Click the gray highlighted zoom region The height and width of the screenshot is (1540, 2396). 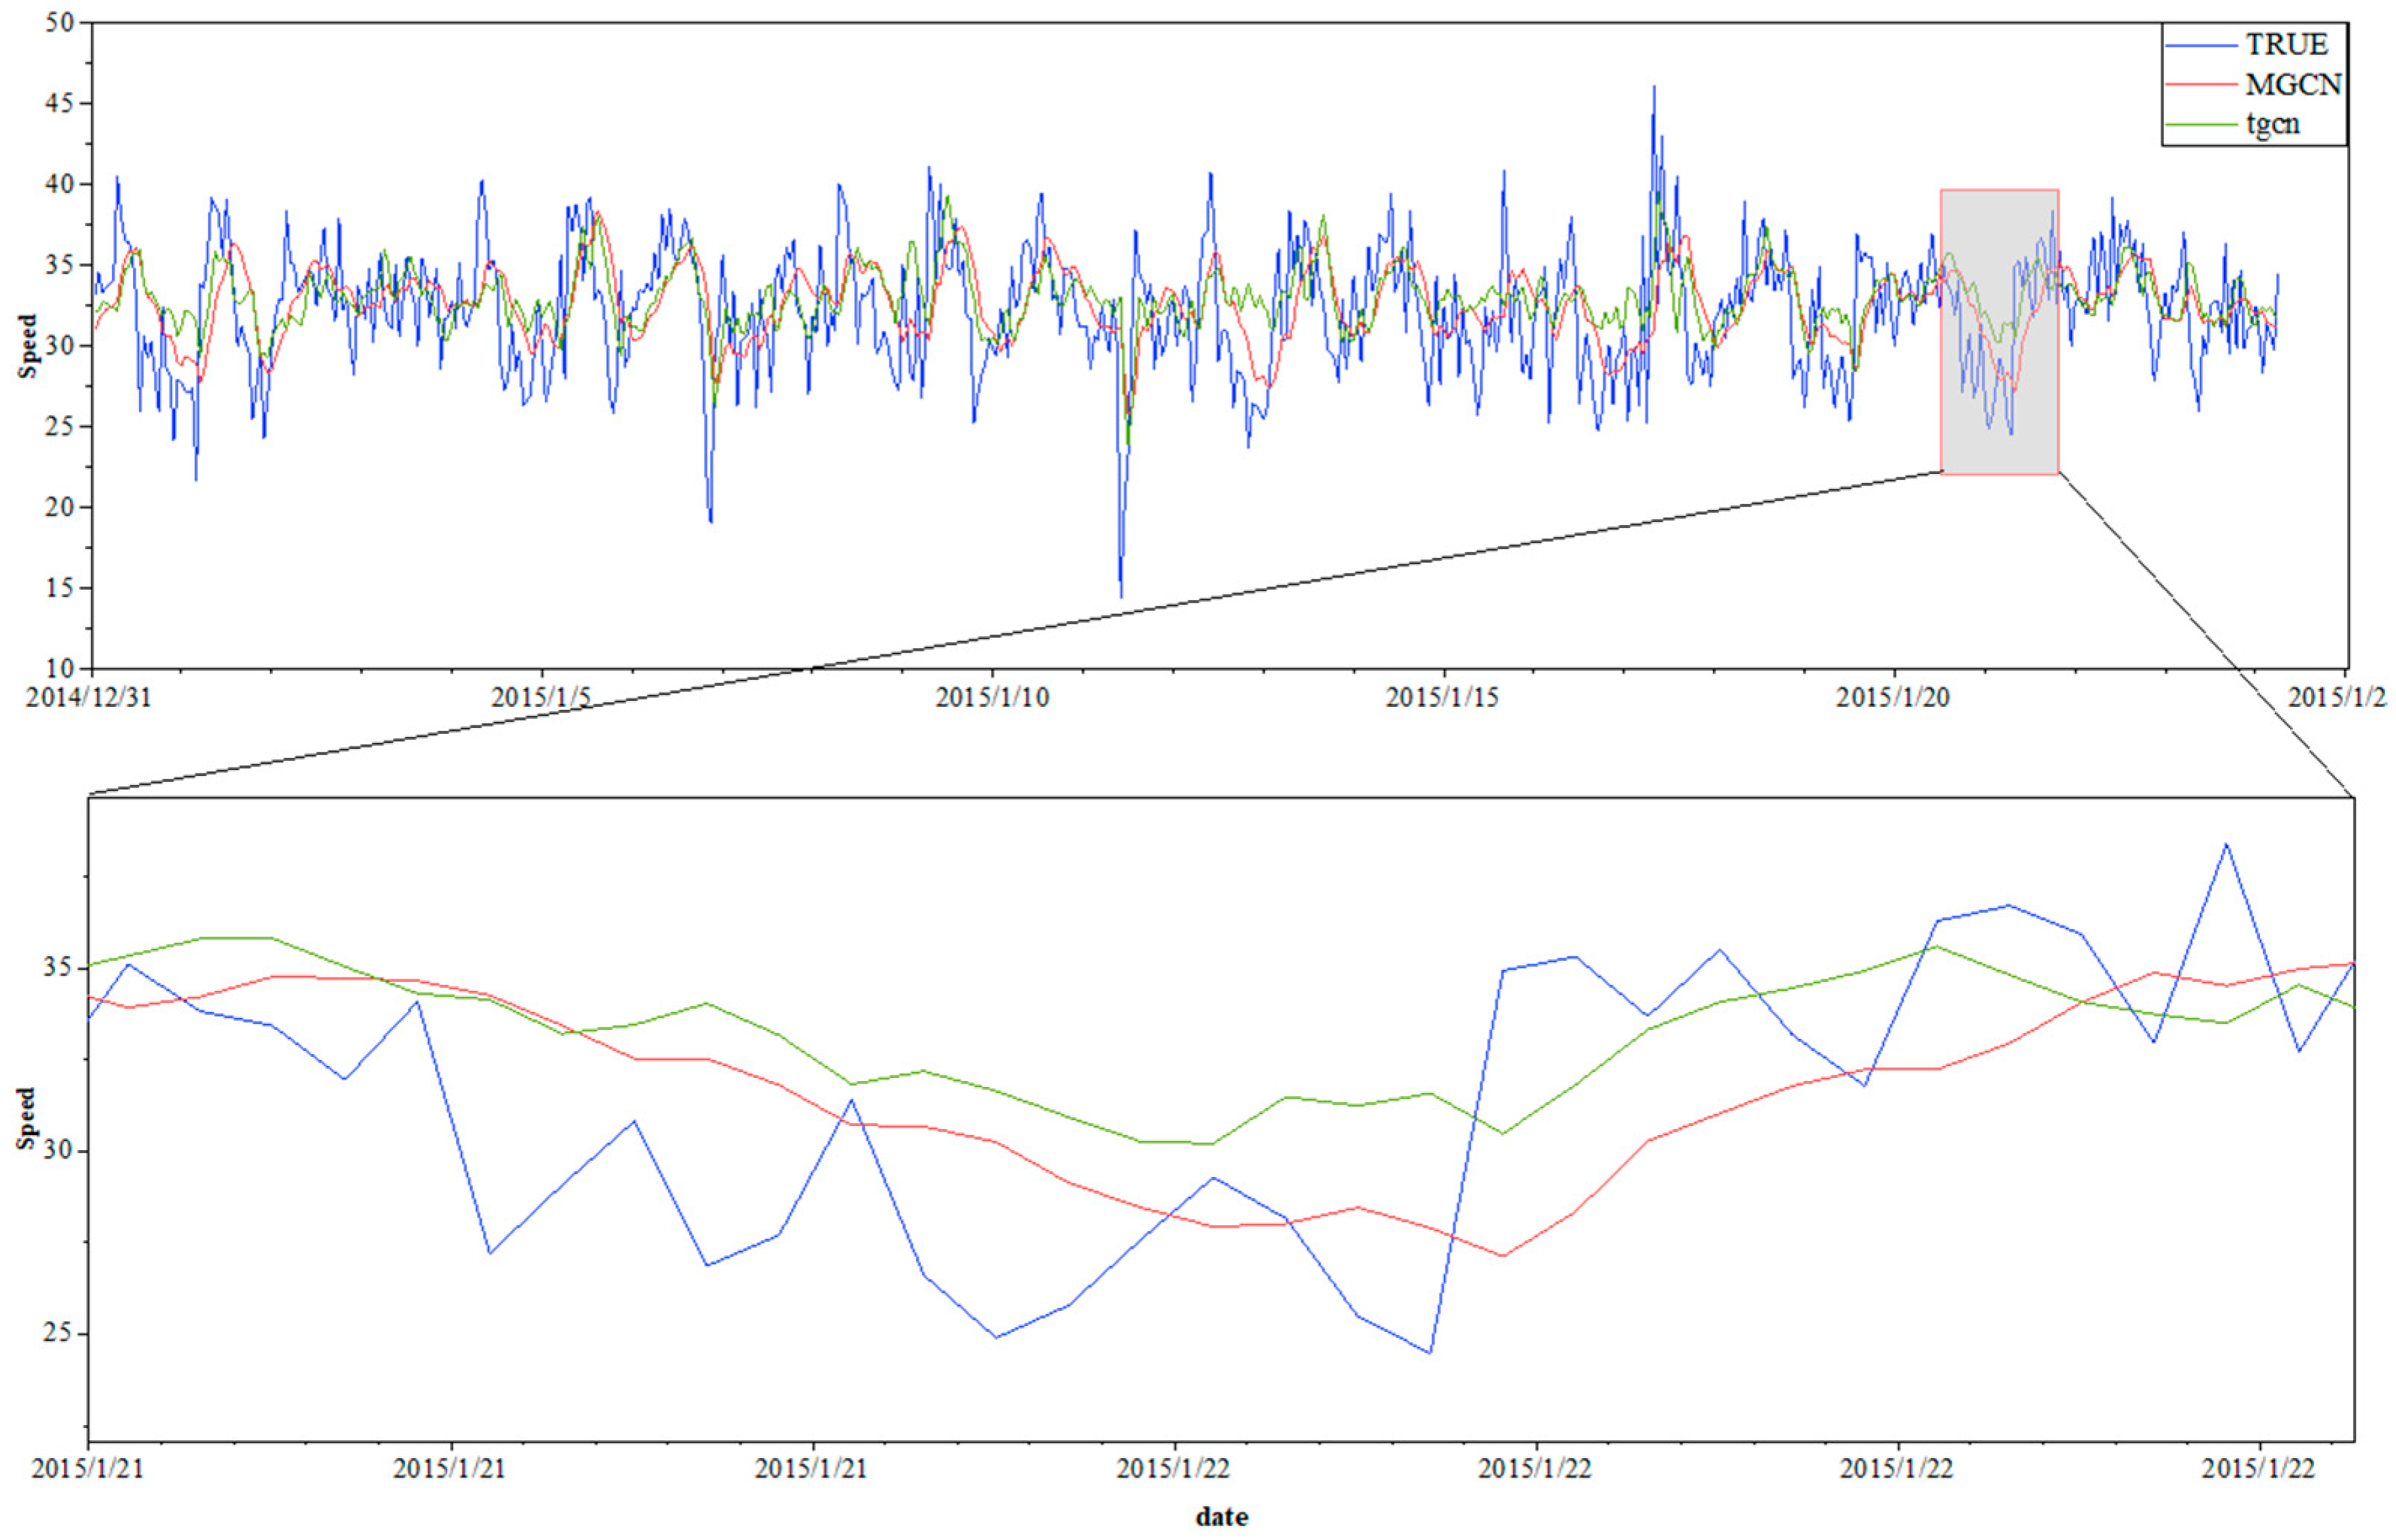pos(2000,331)
